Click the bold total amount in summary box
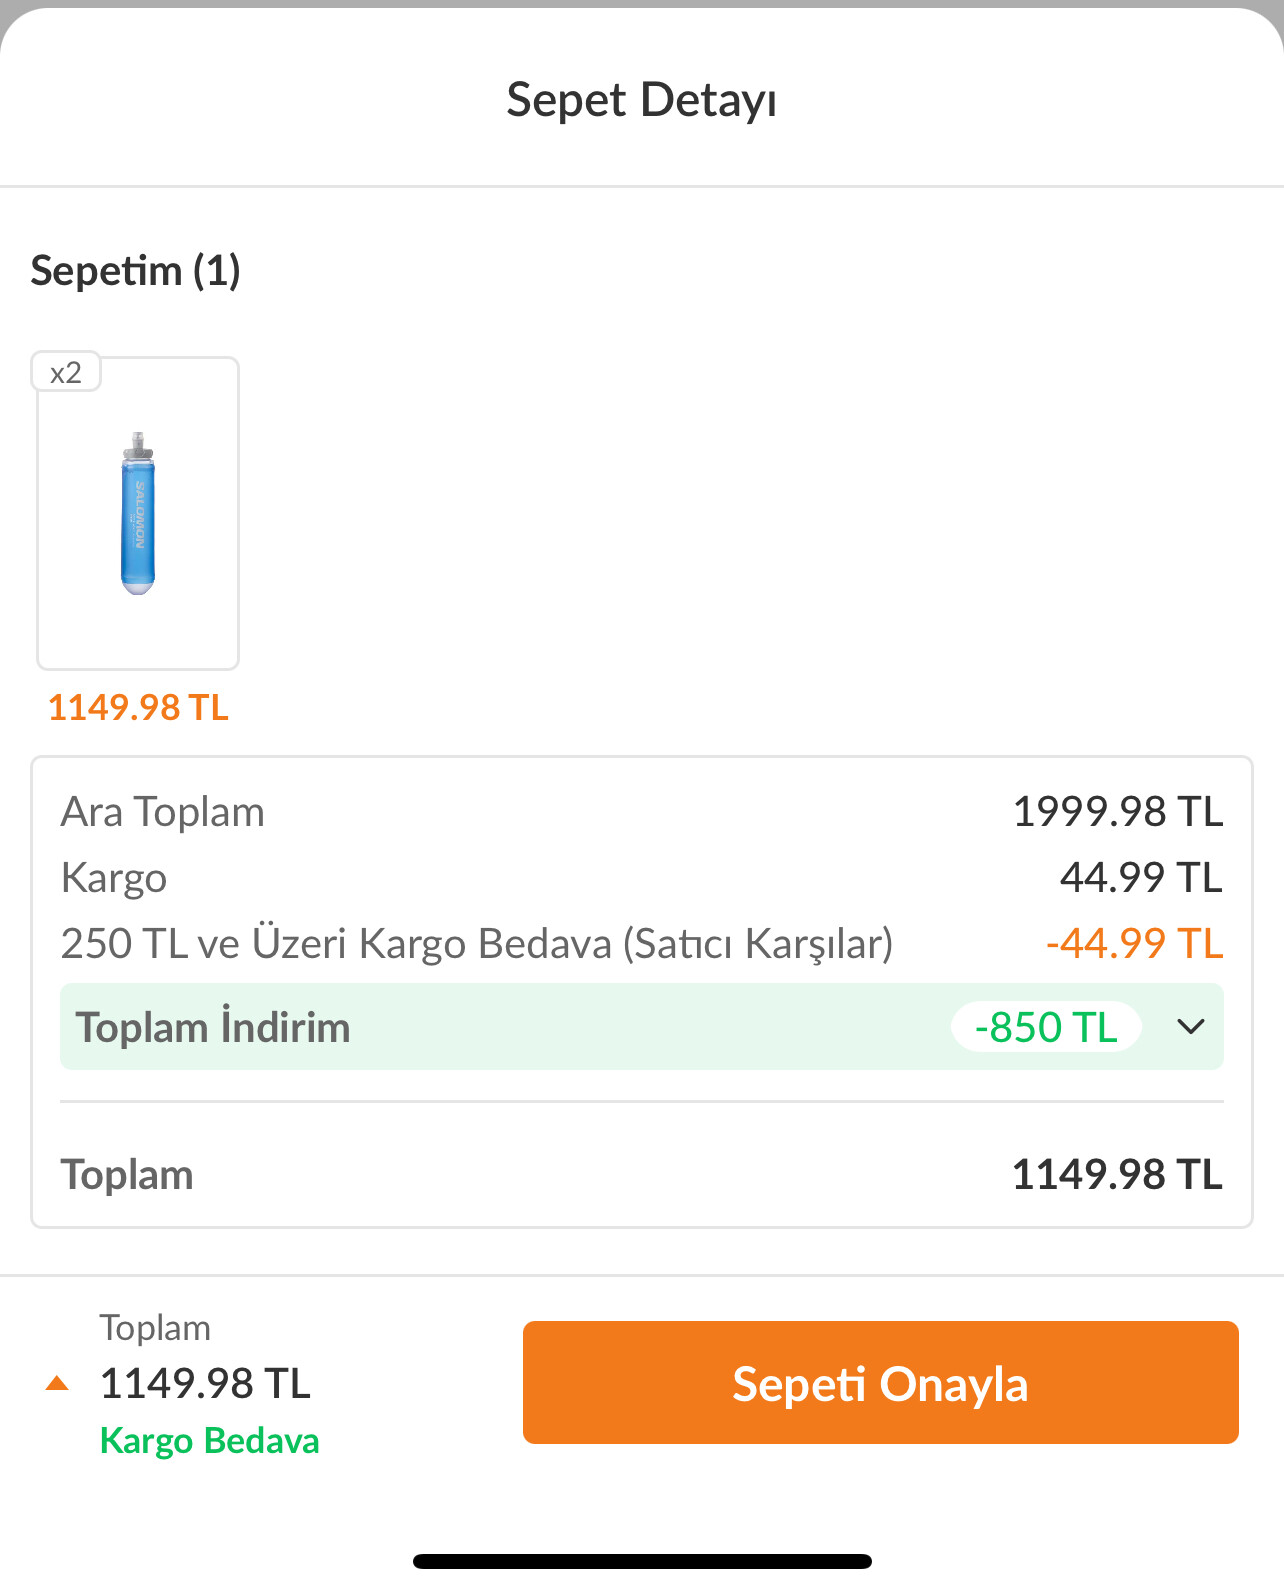 (x=1117, y=1175)
